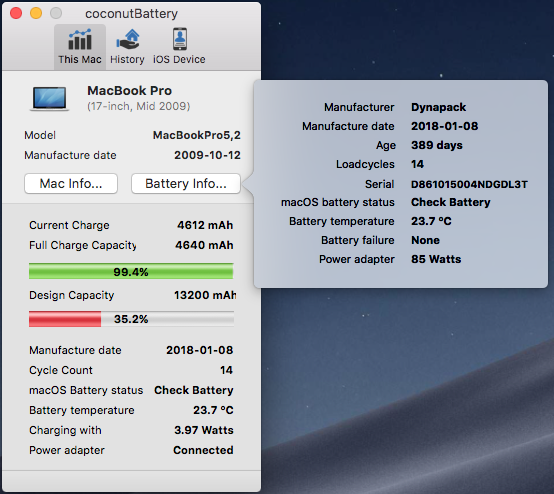Click the 85 Watts power adapter value
The height and width of the screenshot is (494, 554).
pyautogui.click(x=436, y=259)
